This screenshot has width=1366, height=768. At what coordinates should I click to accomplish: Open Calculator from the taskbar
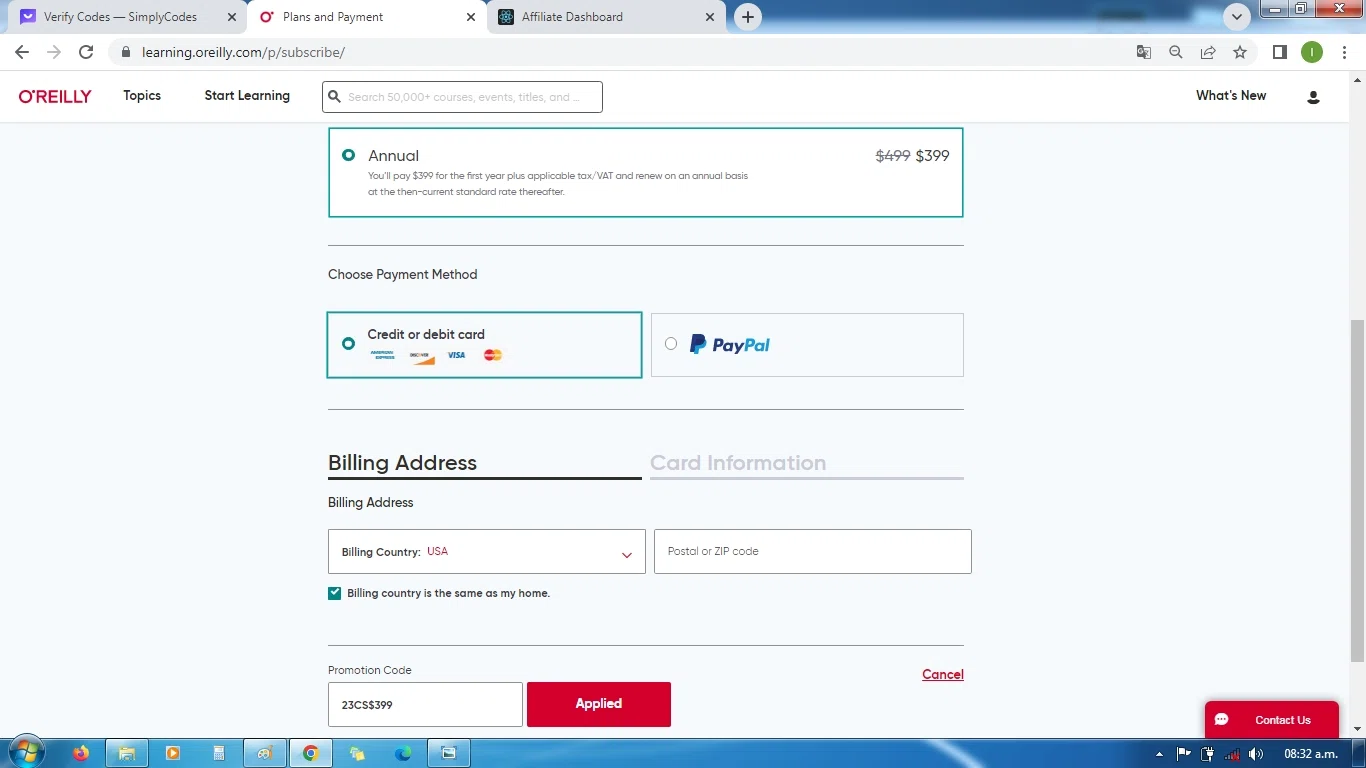(219, 753)
